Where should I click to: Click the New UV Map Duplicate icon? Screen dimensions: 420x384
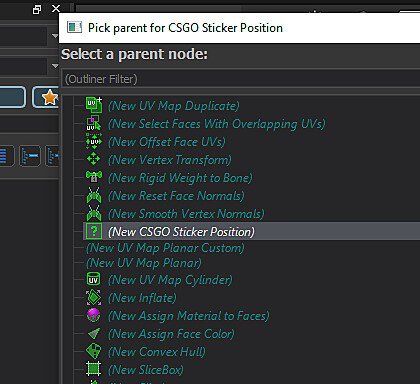94,105
